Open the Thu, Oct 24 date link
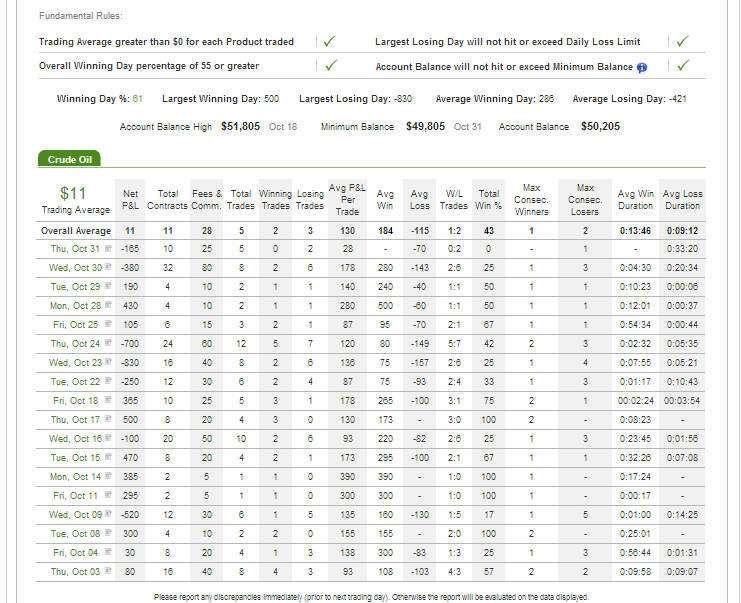This screenshot has width=741, height=603. tap(75, 344)
